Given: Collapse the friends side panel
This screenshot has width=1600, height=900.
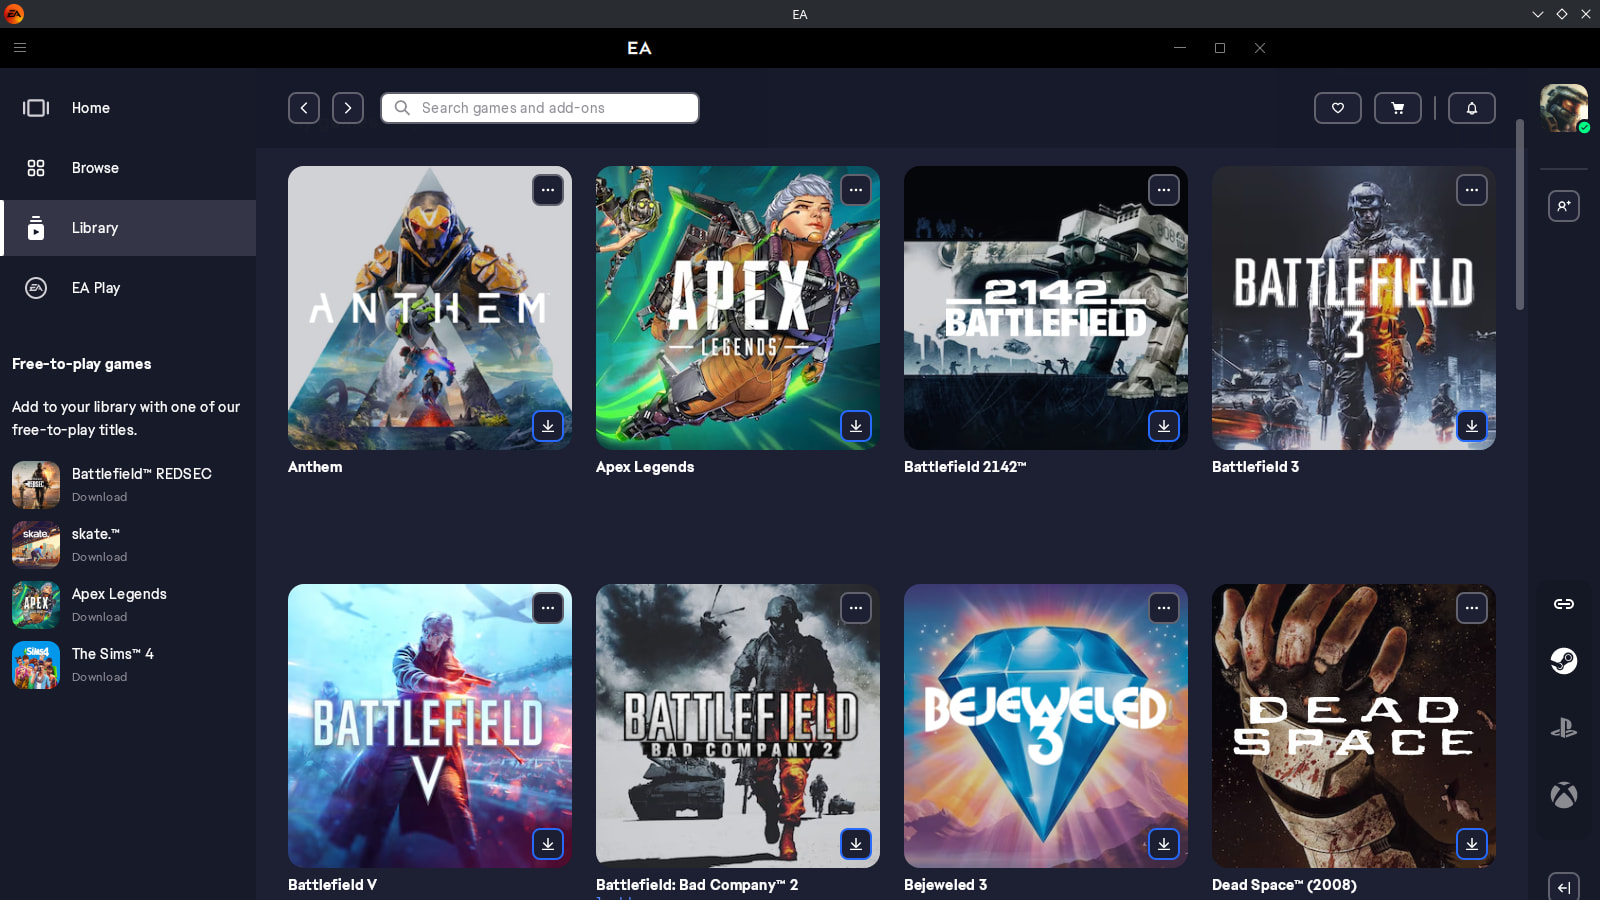Looking at the screenshot, I should click(x=1563, y=887).
